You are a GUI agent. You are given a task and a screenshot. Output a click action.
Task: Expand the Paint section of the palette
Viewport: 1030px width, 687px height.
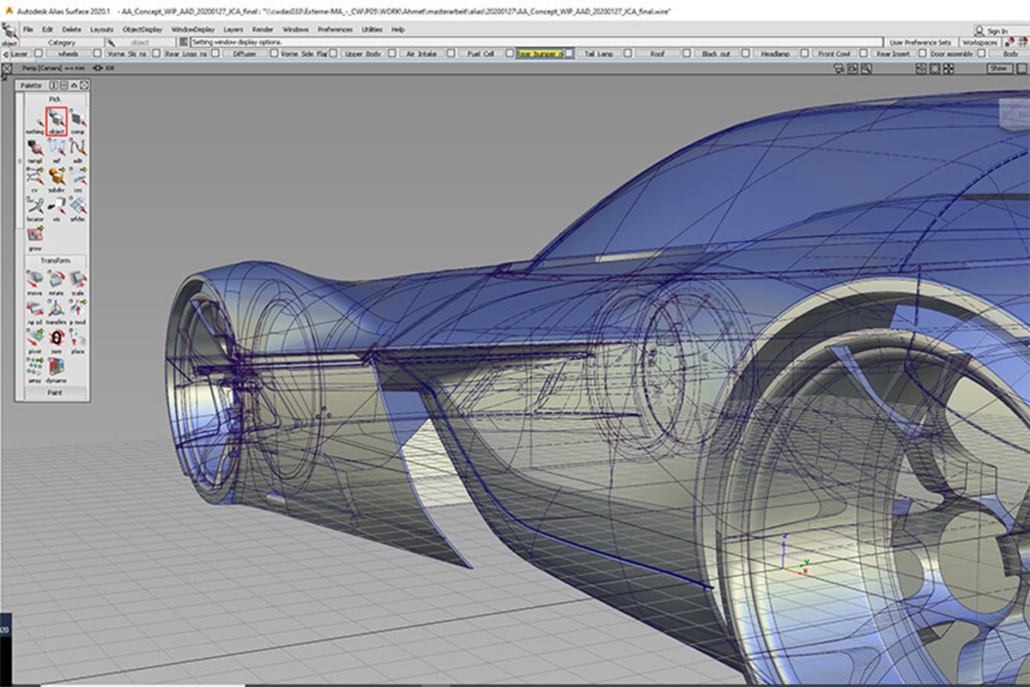(x=55, y=392)
